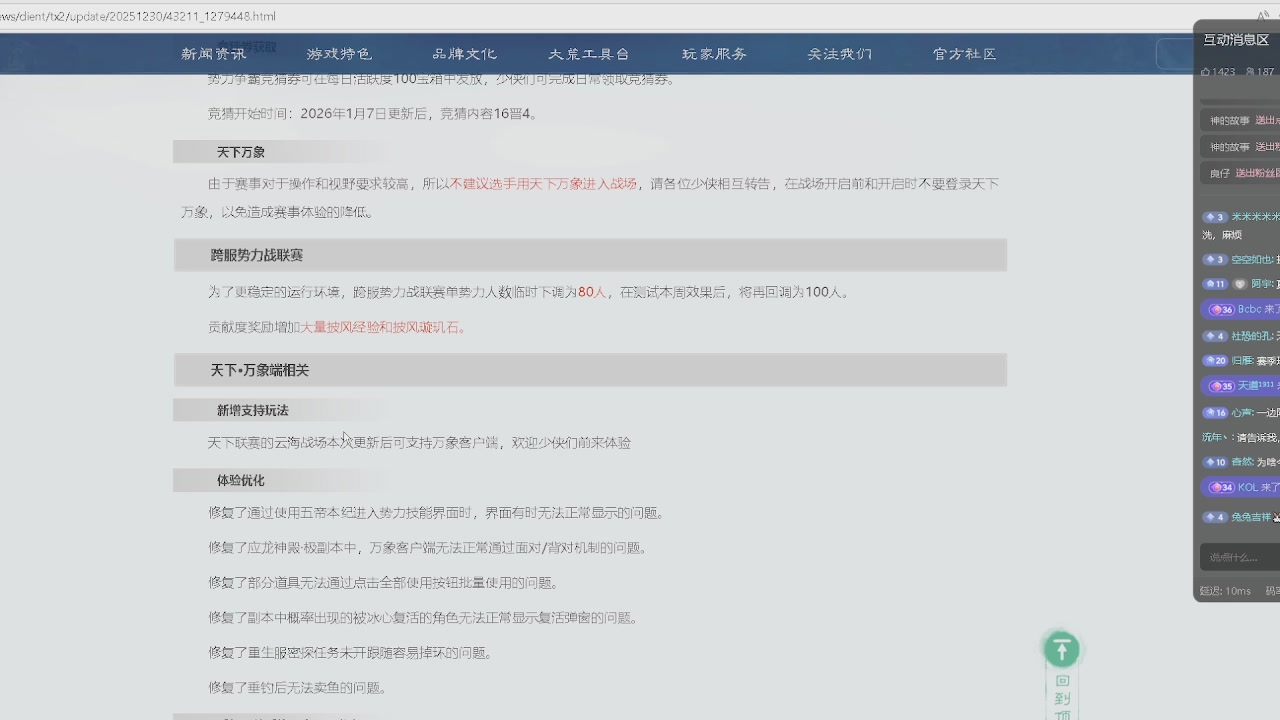This screenshot has width=1280, height=720.
Task: Click the 说点什么 chat input field
Action: coord(1235,555)
